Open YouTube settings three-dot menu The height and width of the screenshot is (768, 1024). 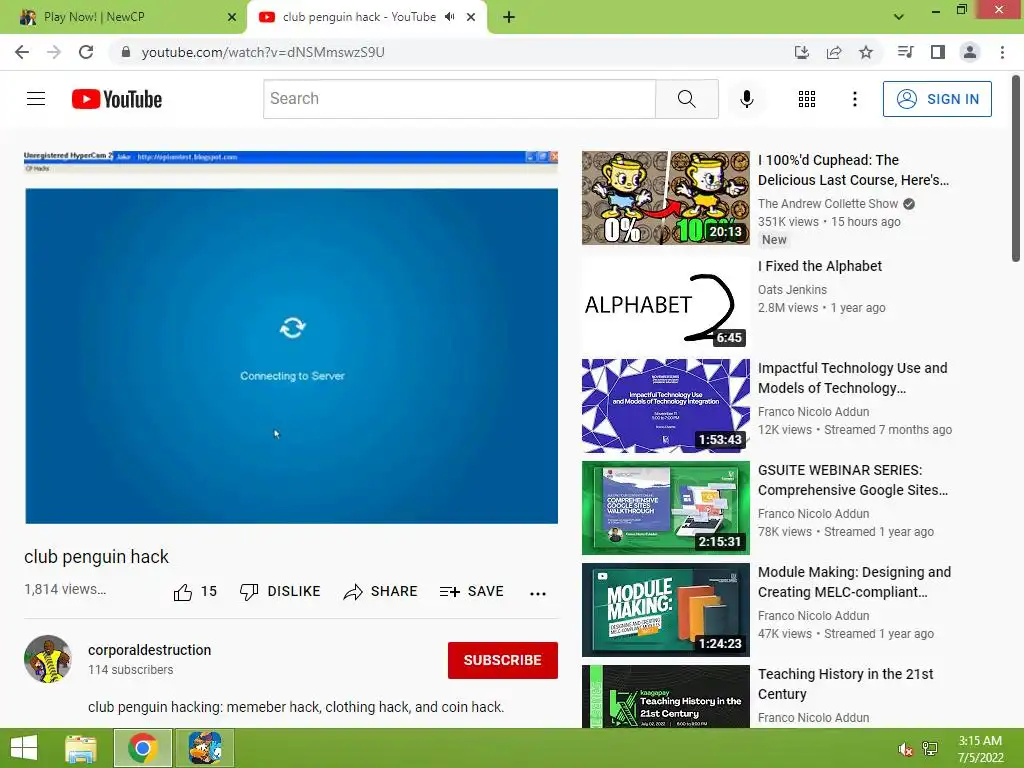coord(855,99)
